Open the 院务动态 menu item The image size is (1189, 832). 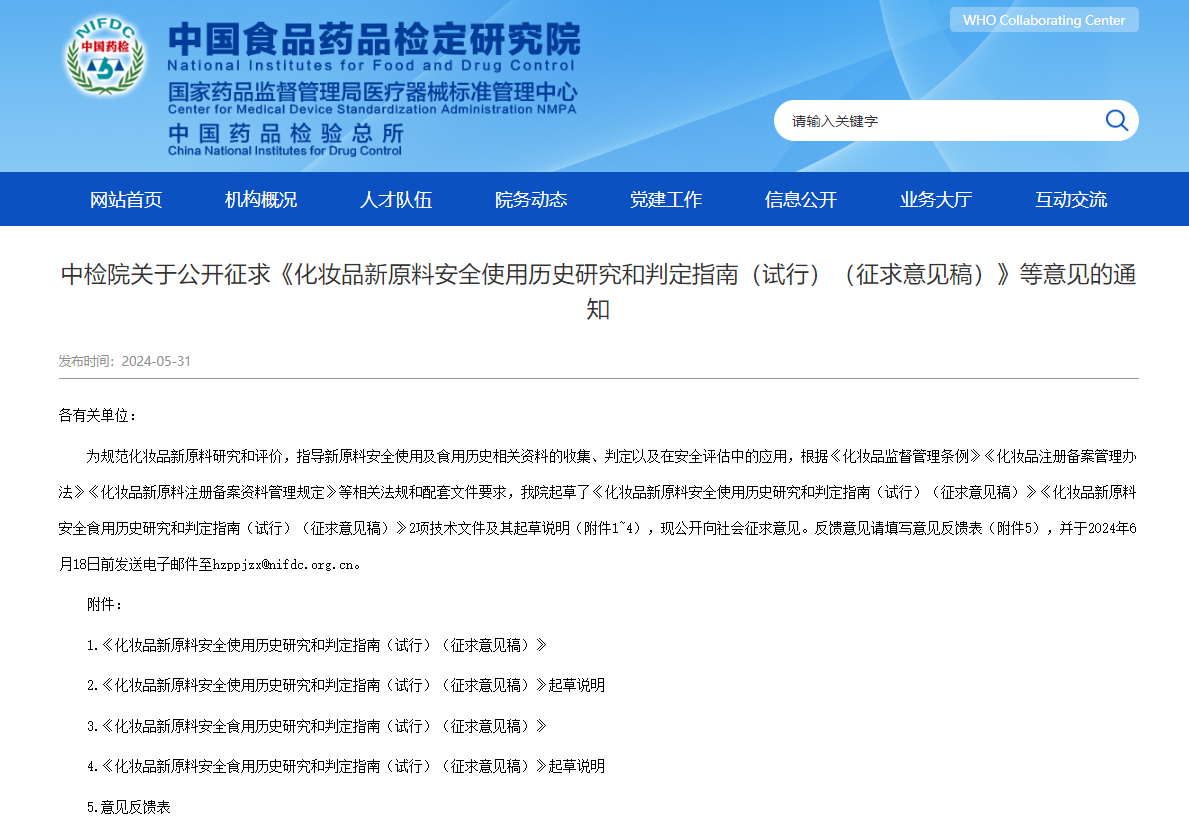pos(531,199)
